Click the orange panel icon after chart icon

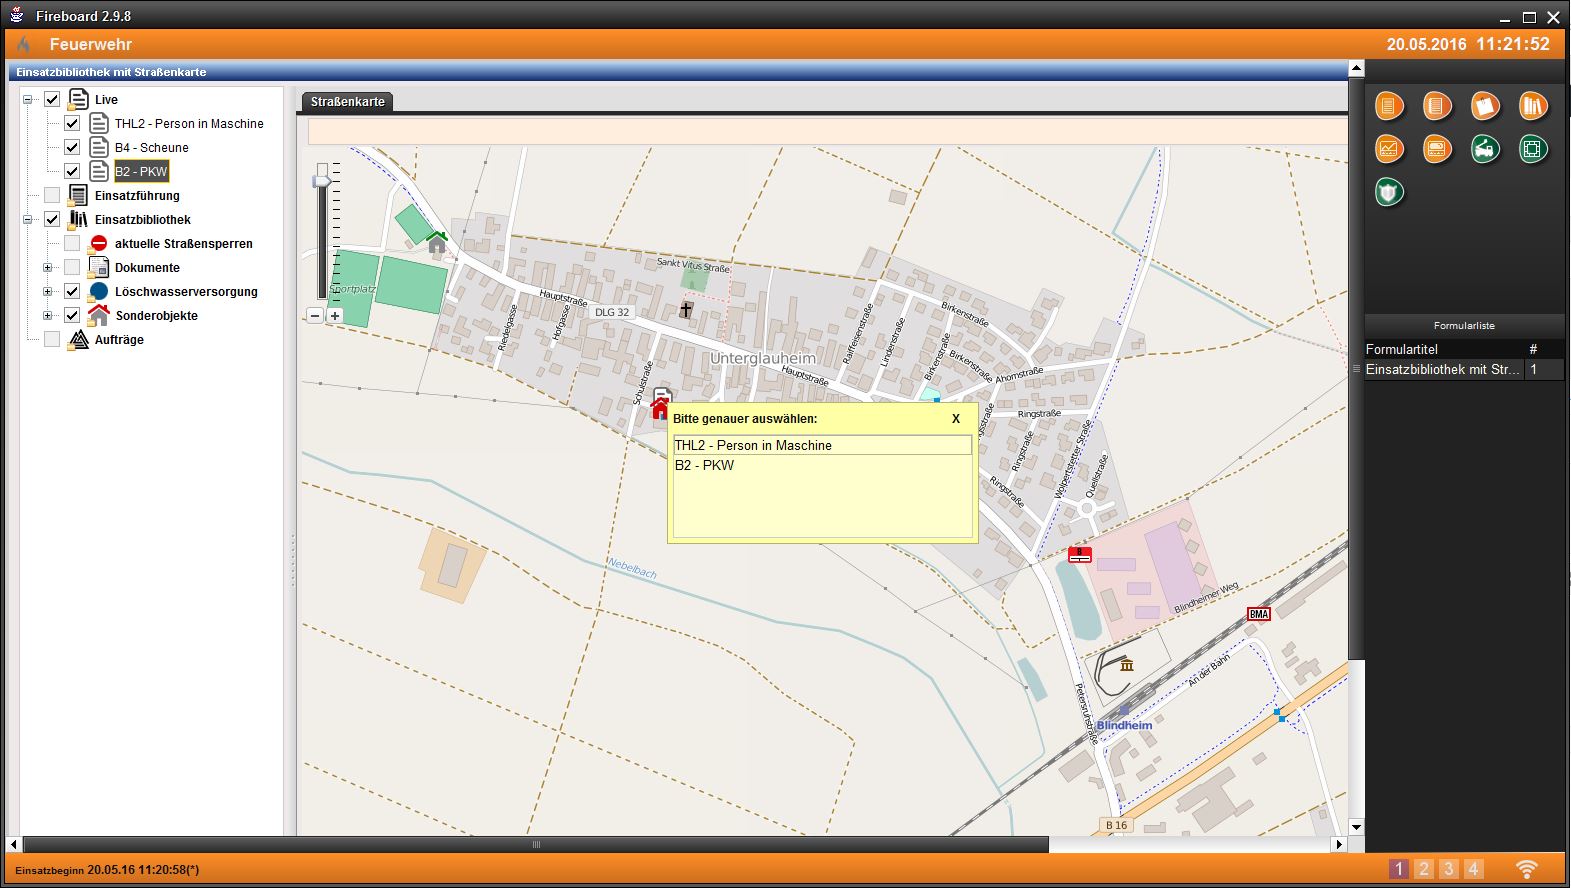point(1437,149)
